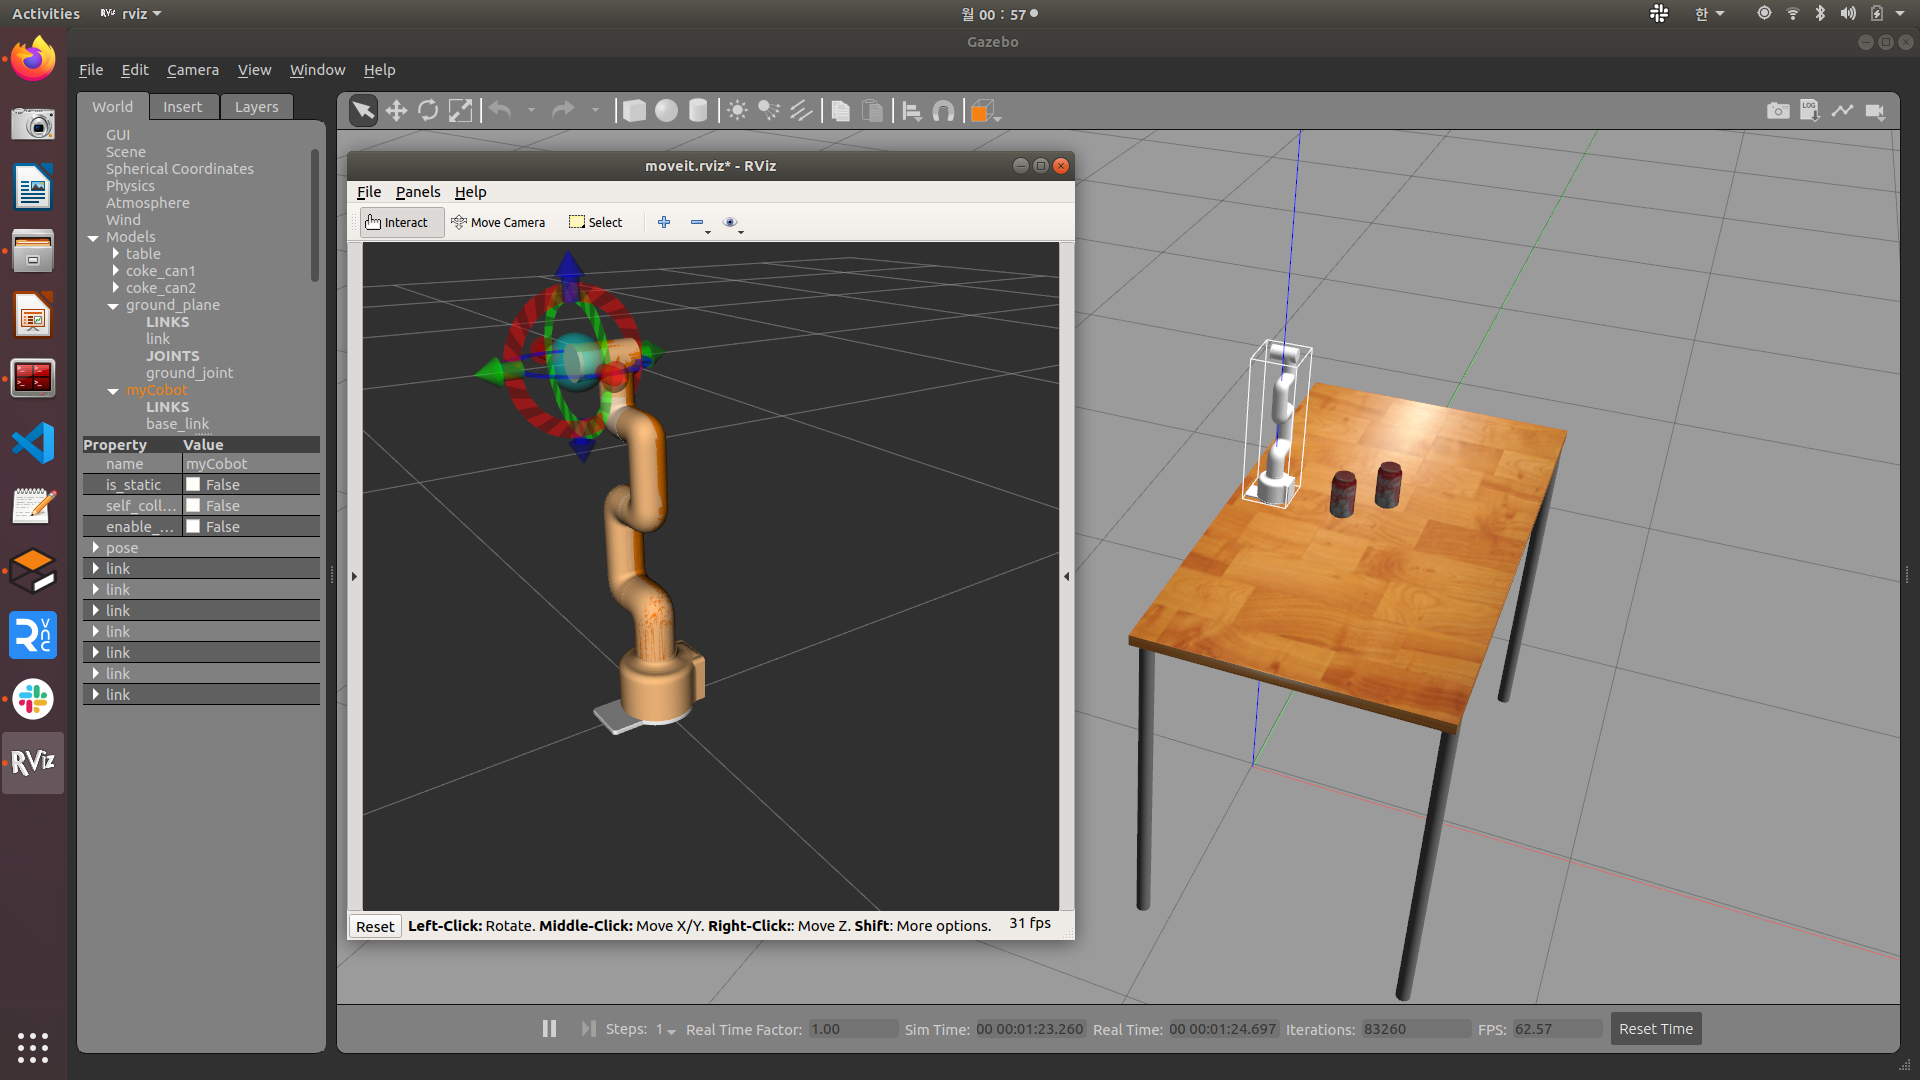The height and width of the screenshot is (1080, 1920).
Task: Expand the coke_can2 model item
Action: click(116, 288)
